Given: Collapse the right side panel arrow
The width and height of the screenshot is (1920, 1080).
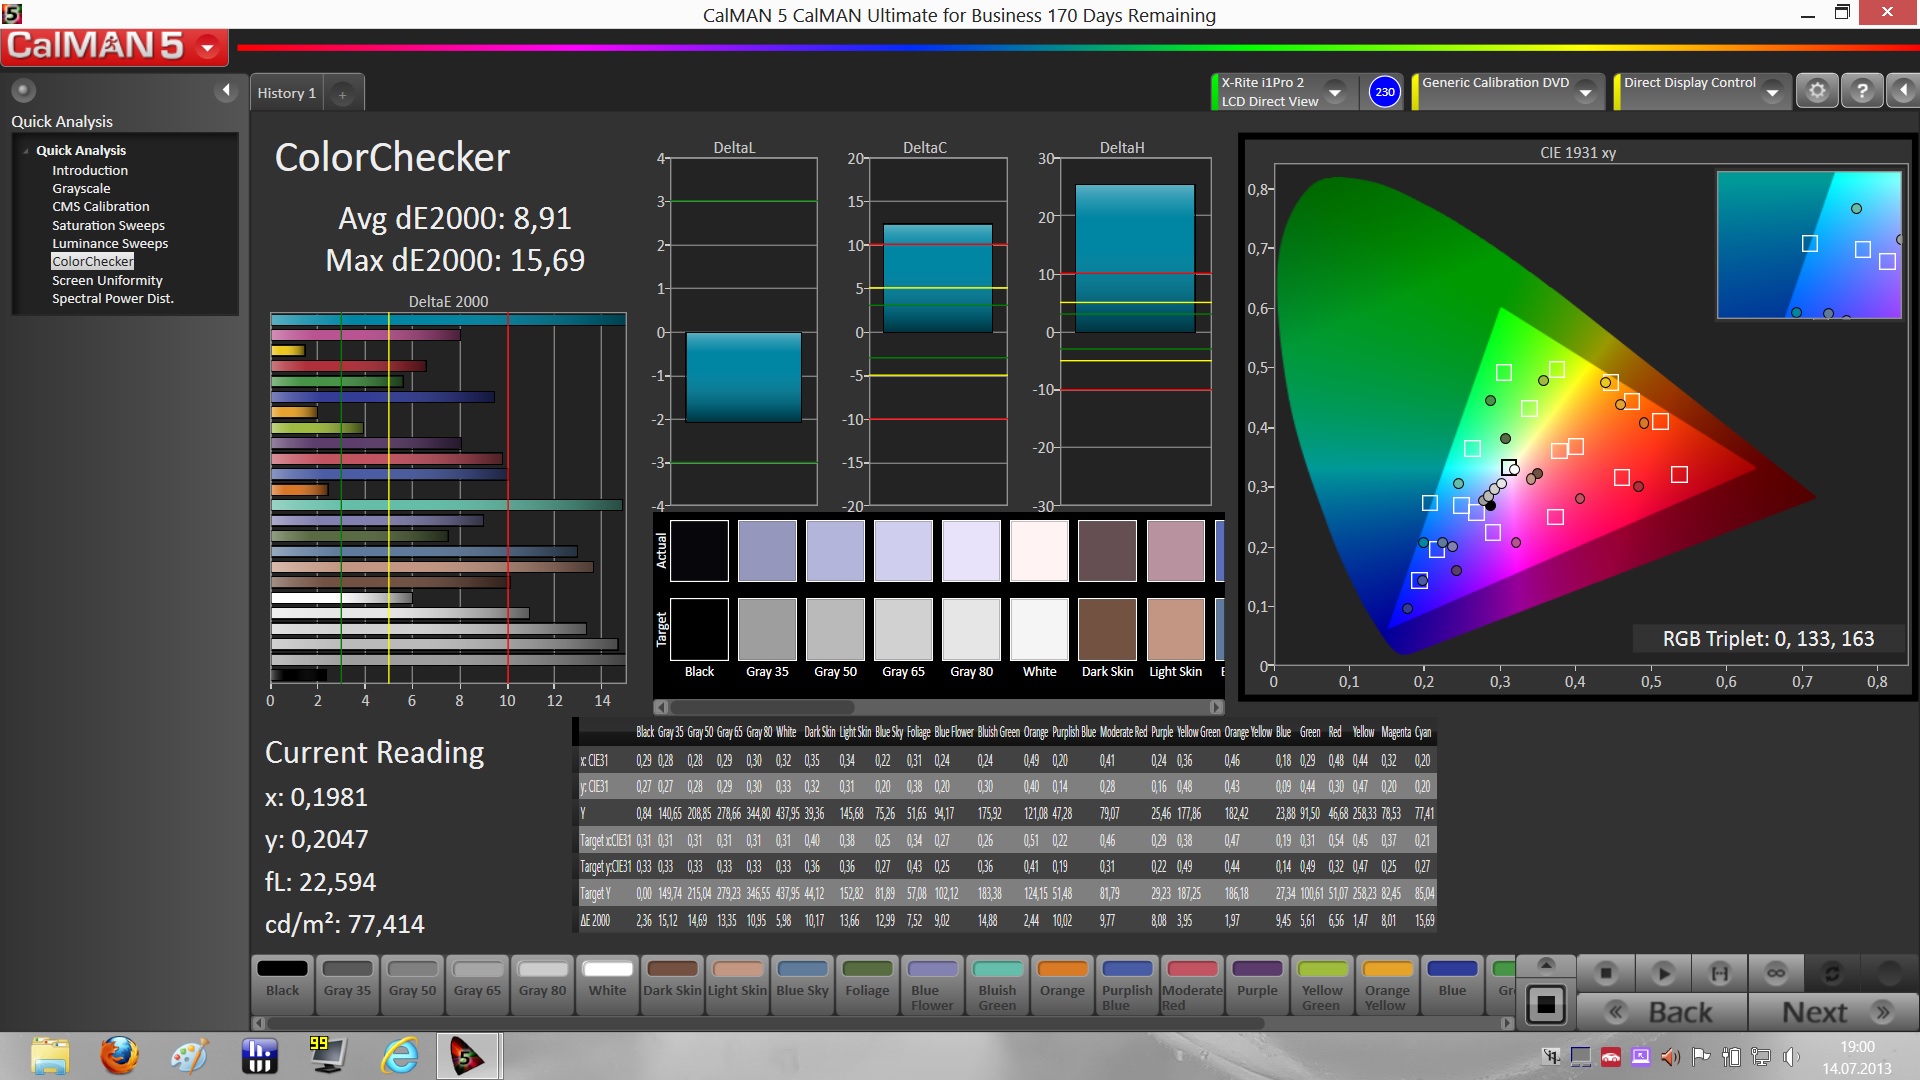Looking at the screenshot, I should tap(1903, 91).
